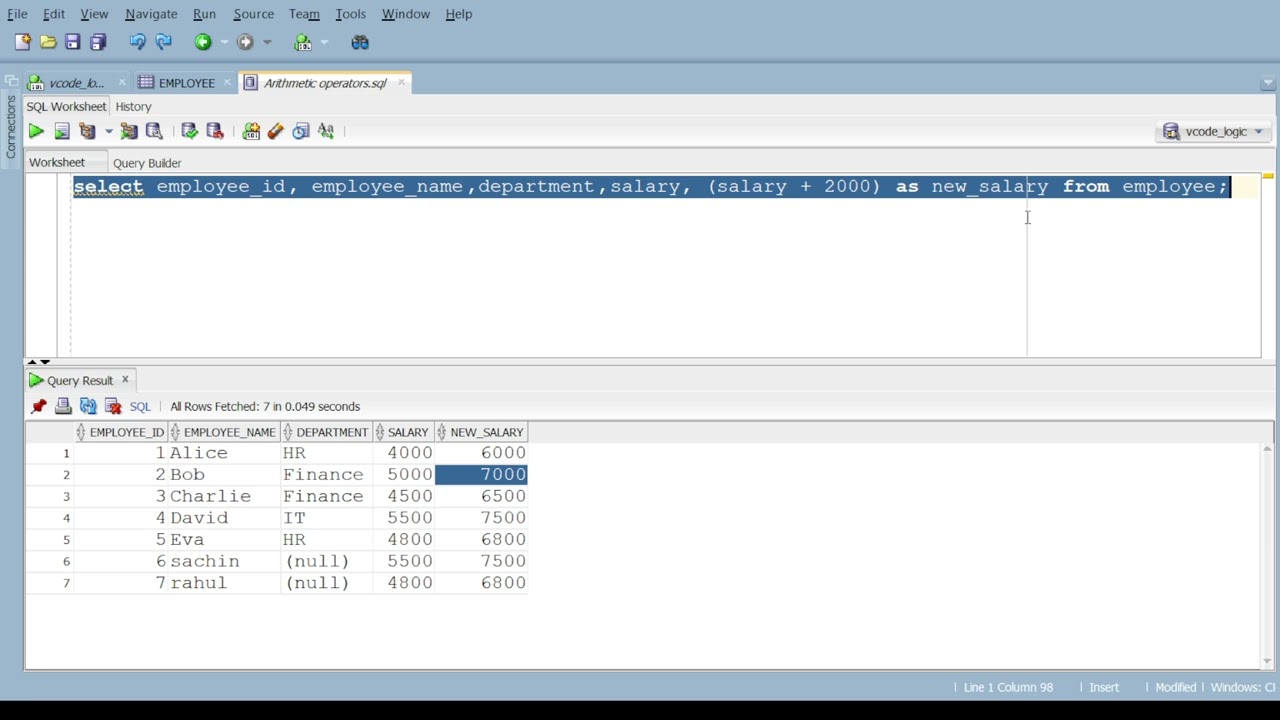Click the To Upper/Lower case icon

(x=326, y=131)
